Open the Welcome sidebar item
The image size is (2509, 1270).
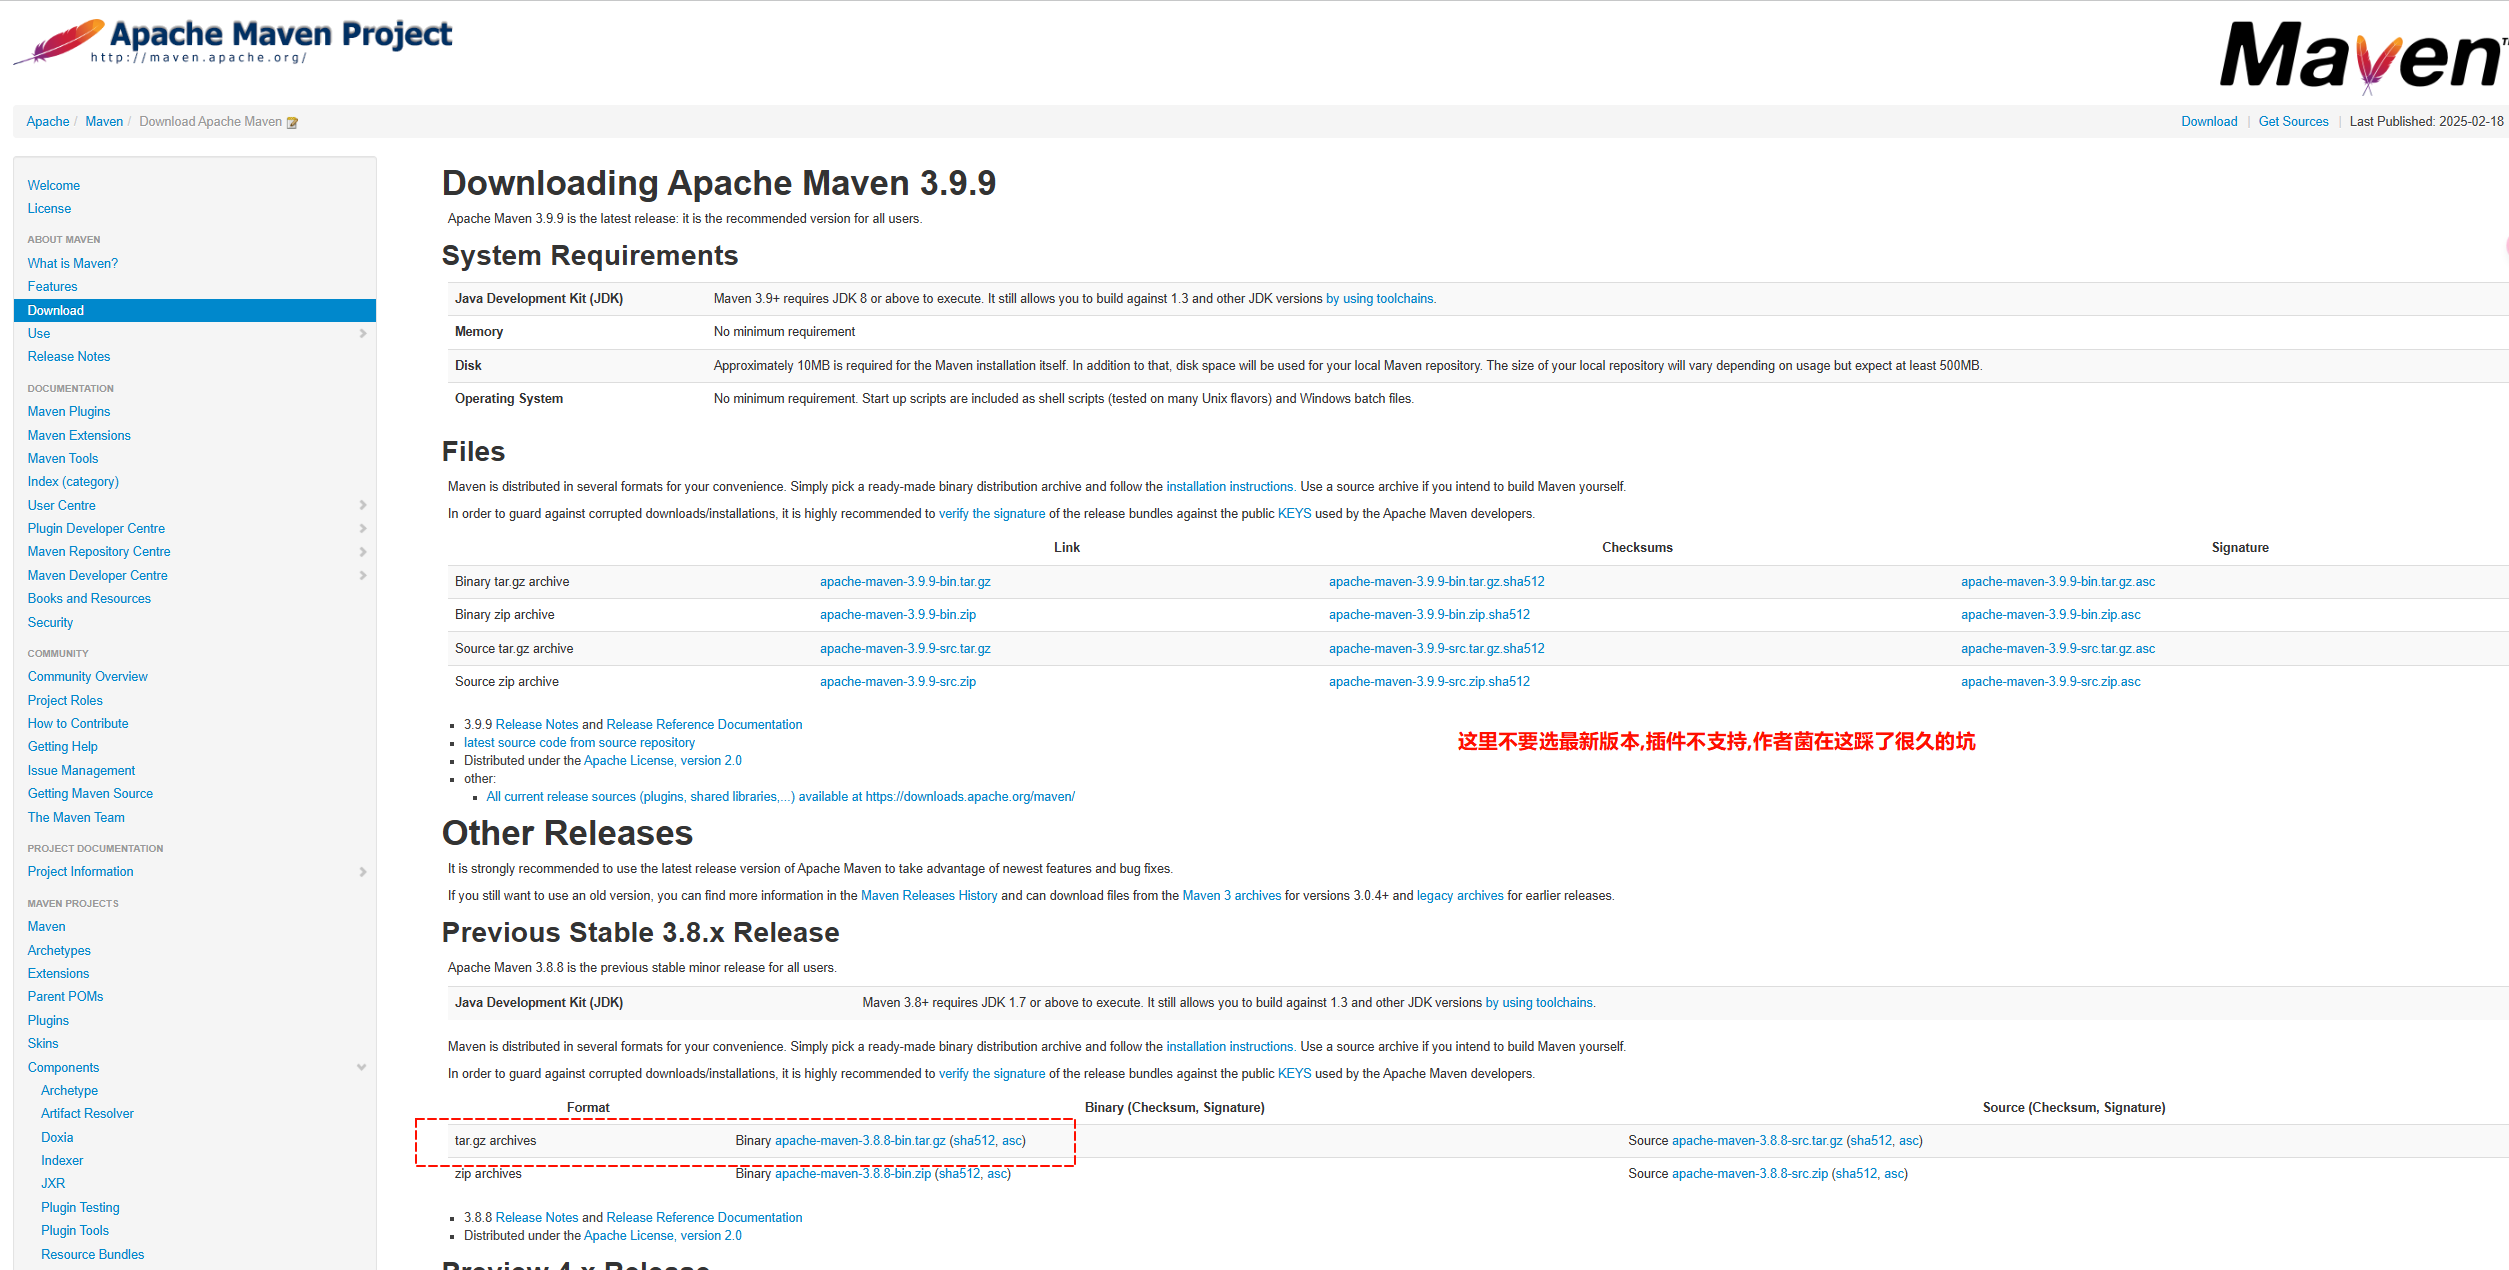[x=54, y=186]
